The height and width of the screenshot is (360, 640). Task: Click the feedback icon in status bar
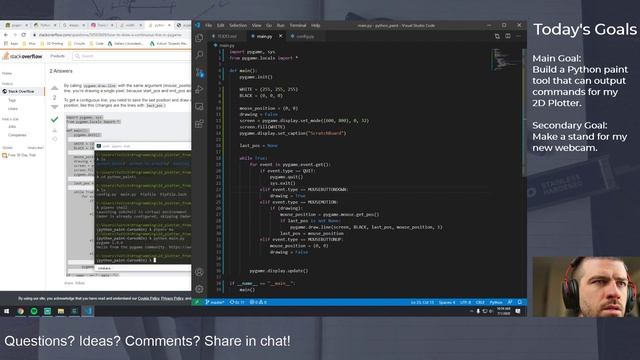tap(510, 302)
